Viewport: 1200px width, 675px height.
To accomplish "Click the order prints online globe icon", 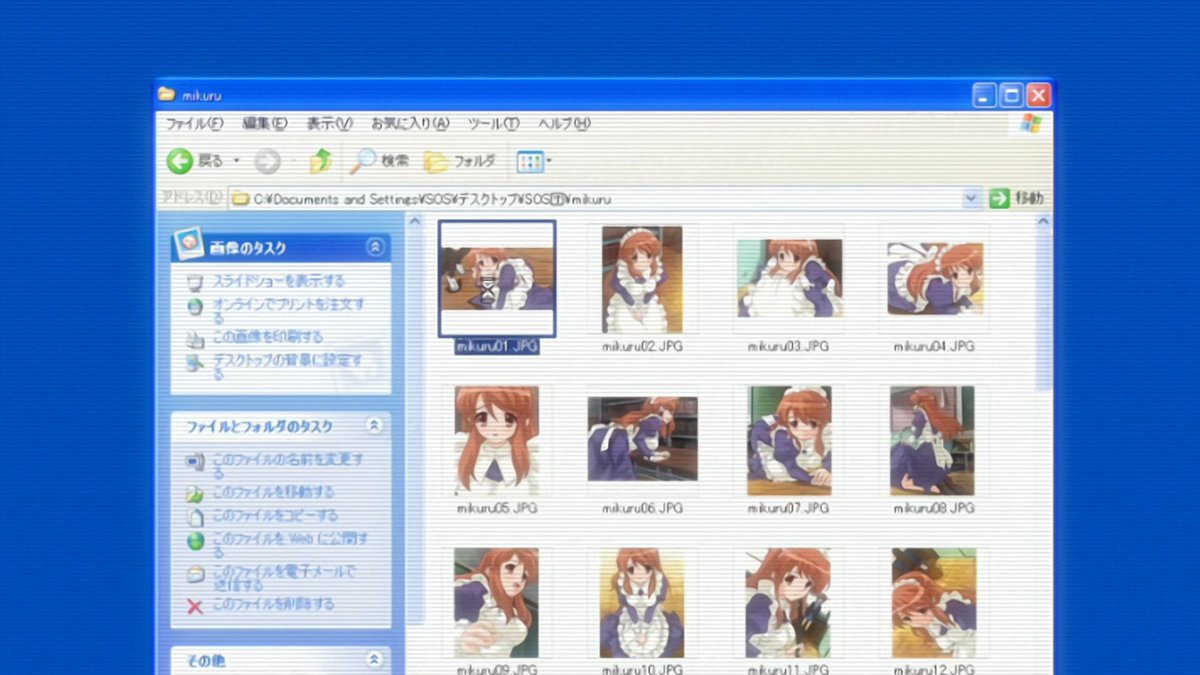I will pos(196,306).
